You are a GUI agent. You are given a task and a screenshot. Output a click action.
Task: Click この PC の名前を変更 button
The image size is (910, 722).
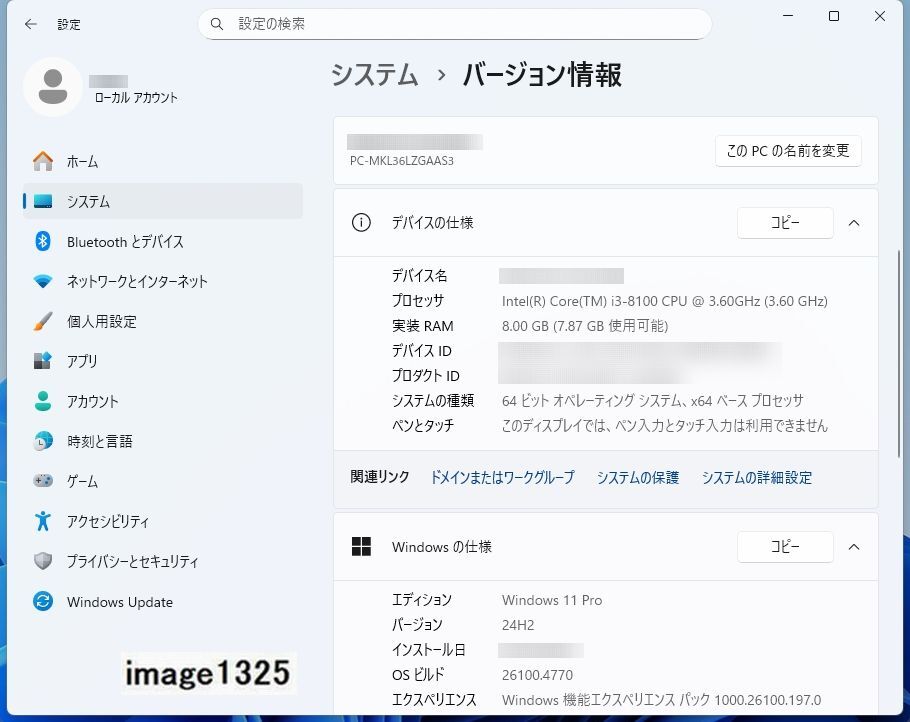tap(788, 151)
